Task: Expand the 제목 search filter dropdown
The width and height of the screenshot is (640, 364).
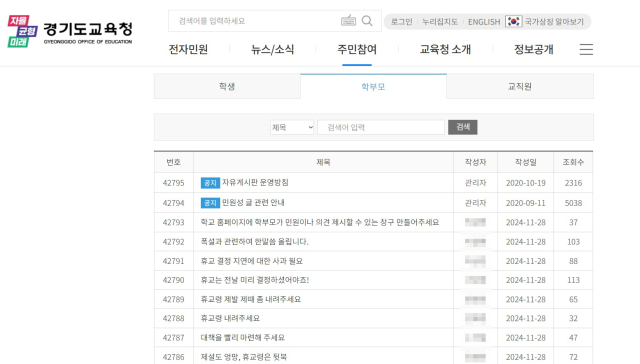Action: tap(292, 127)
